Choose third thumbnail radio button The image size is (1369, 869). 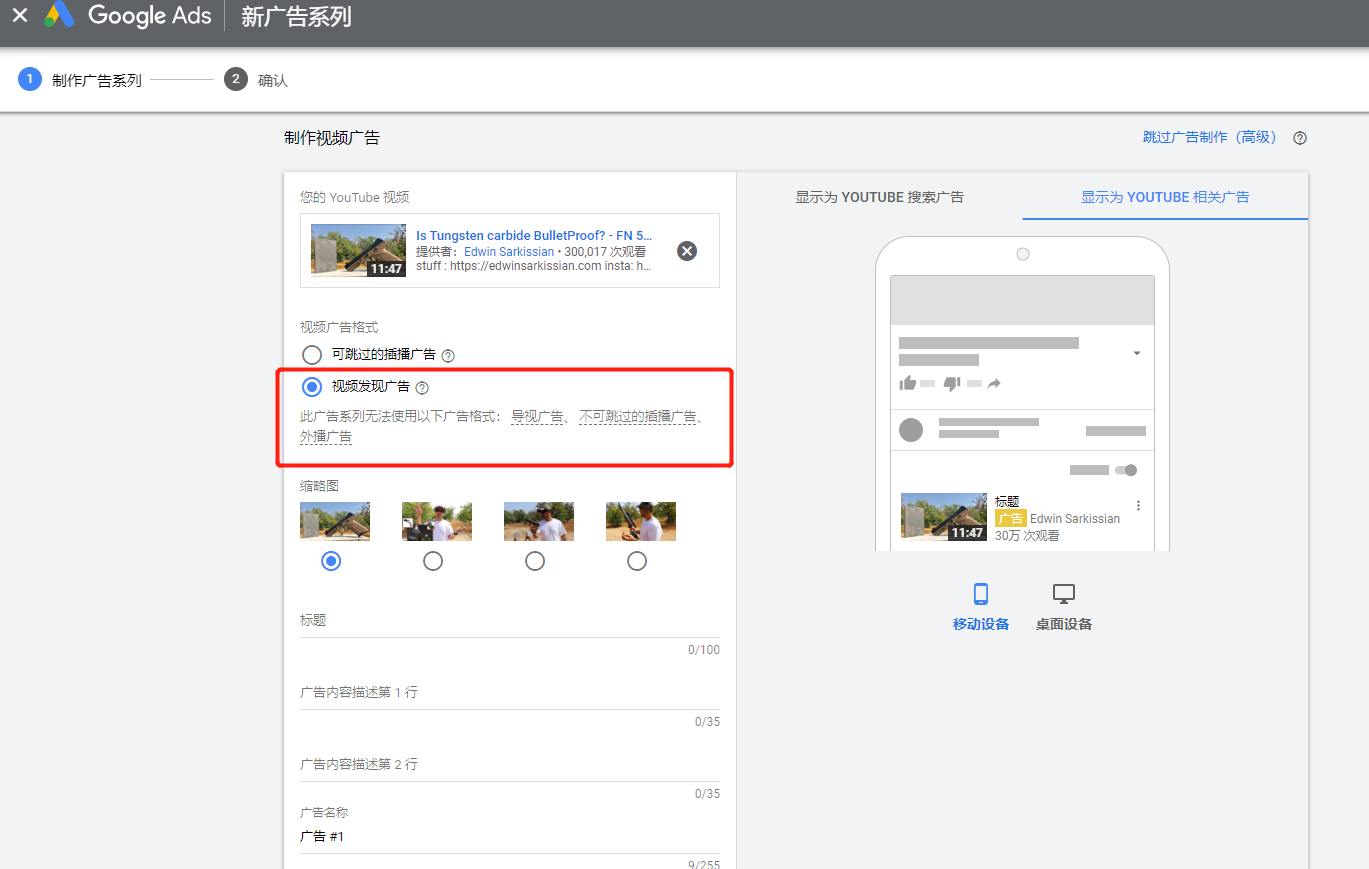(535, 561)
